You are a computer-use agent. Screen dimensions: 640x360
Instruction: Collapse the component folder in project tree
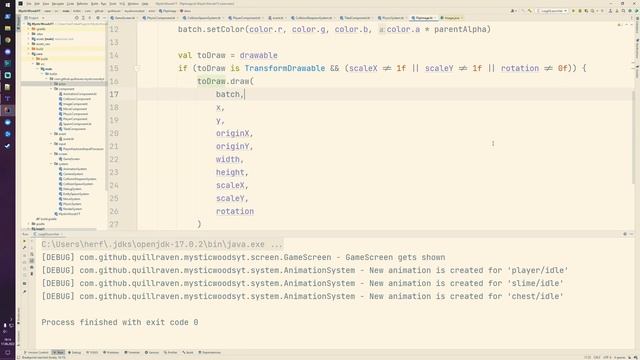[51, 89]
